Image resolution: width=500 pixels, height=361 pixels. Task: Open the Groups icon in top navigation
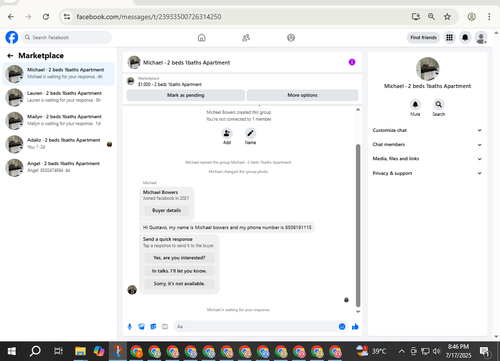[x=291, y=38]
